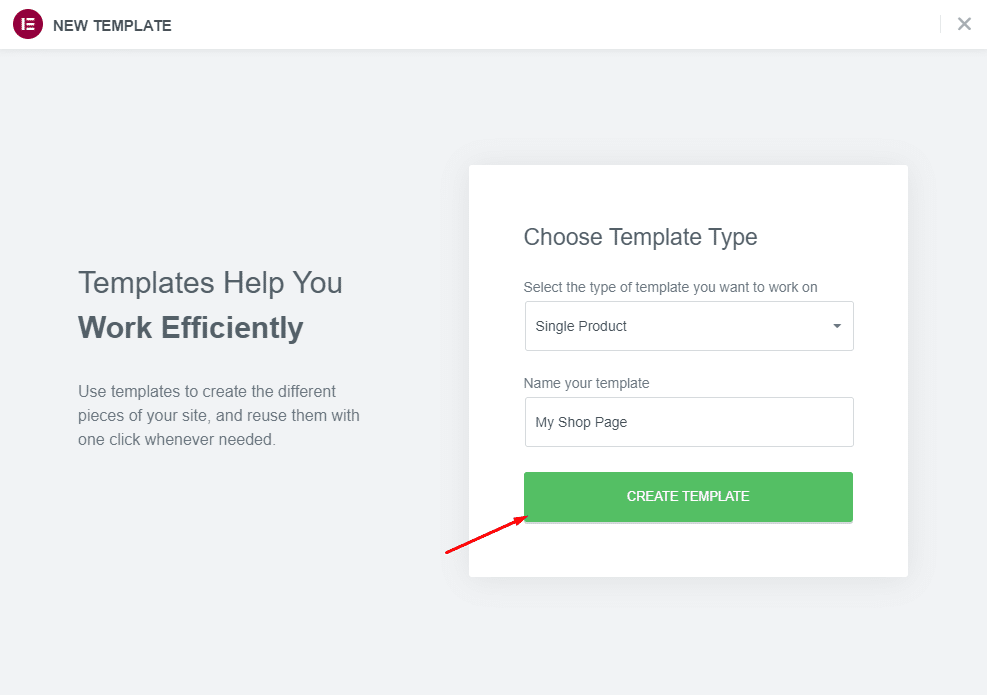This screenshot has height=695, width=987.
Task: Click the gray background below the description text
Action: point(219,554)
